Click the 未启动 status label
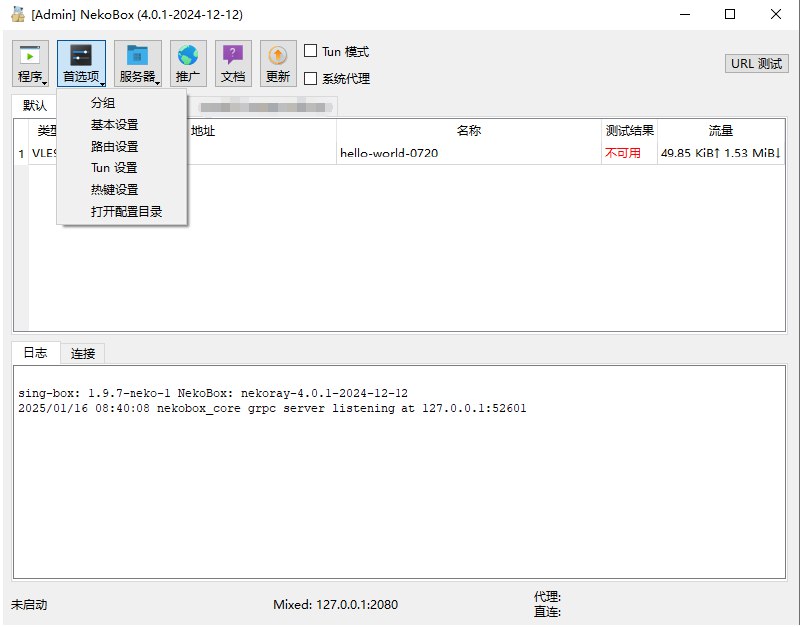 tap(29, 605)
